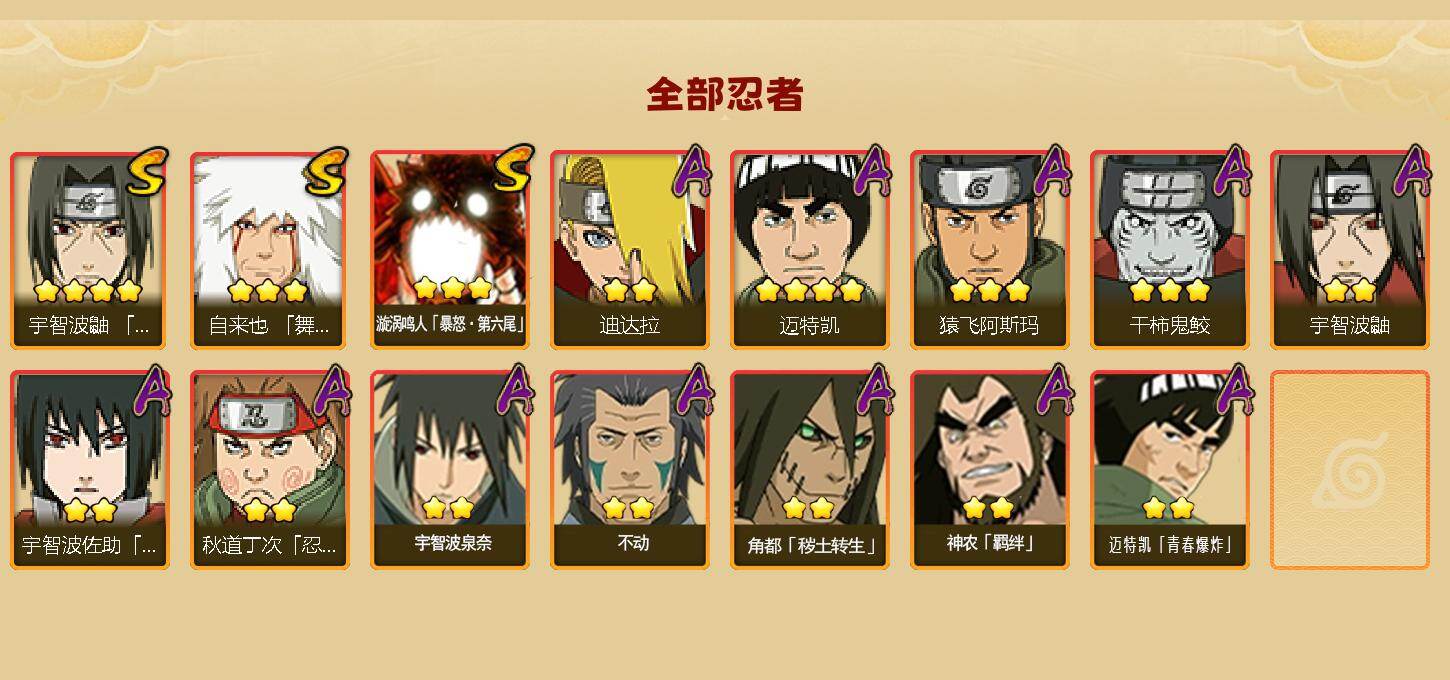
Task: Pick the 干柿鬼鲛 ninja card
Action: [1169, 250]
